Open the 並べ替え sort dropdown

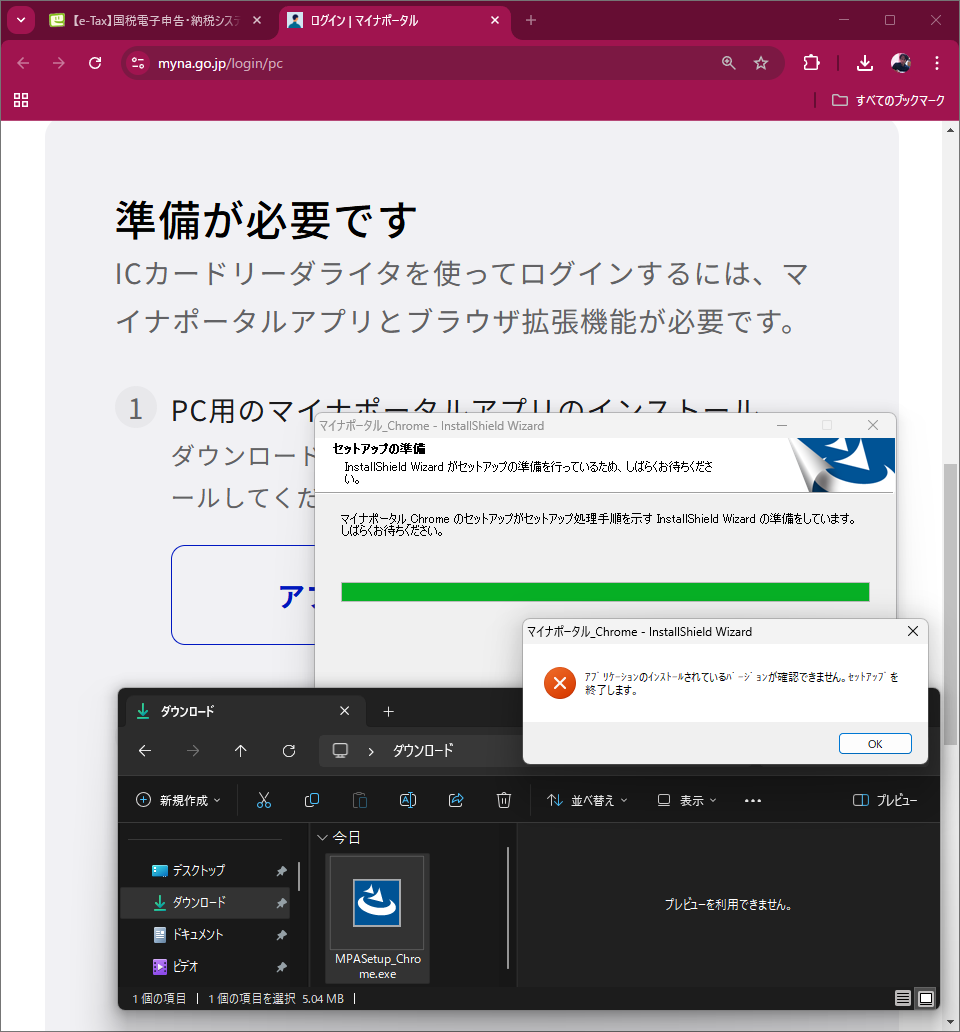coord(587,800)
